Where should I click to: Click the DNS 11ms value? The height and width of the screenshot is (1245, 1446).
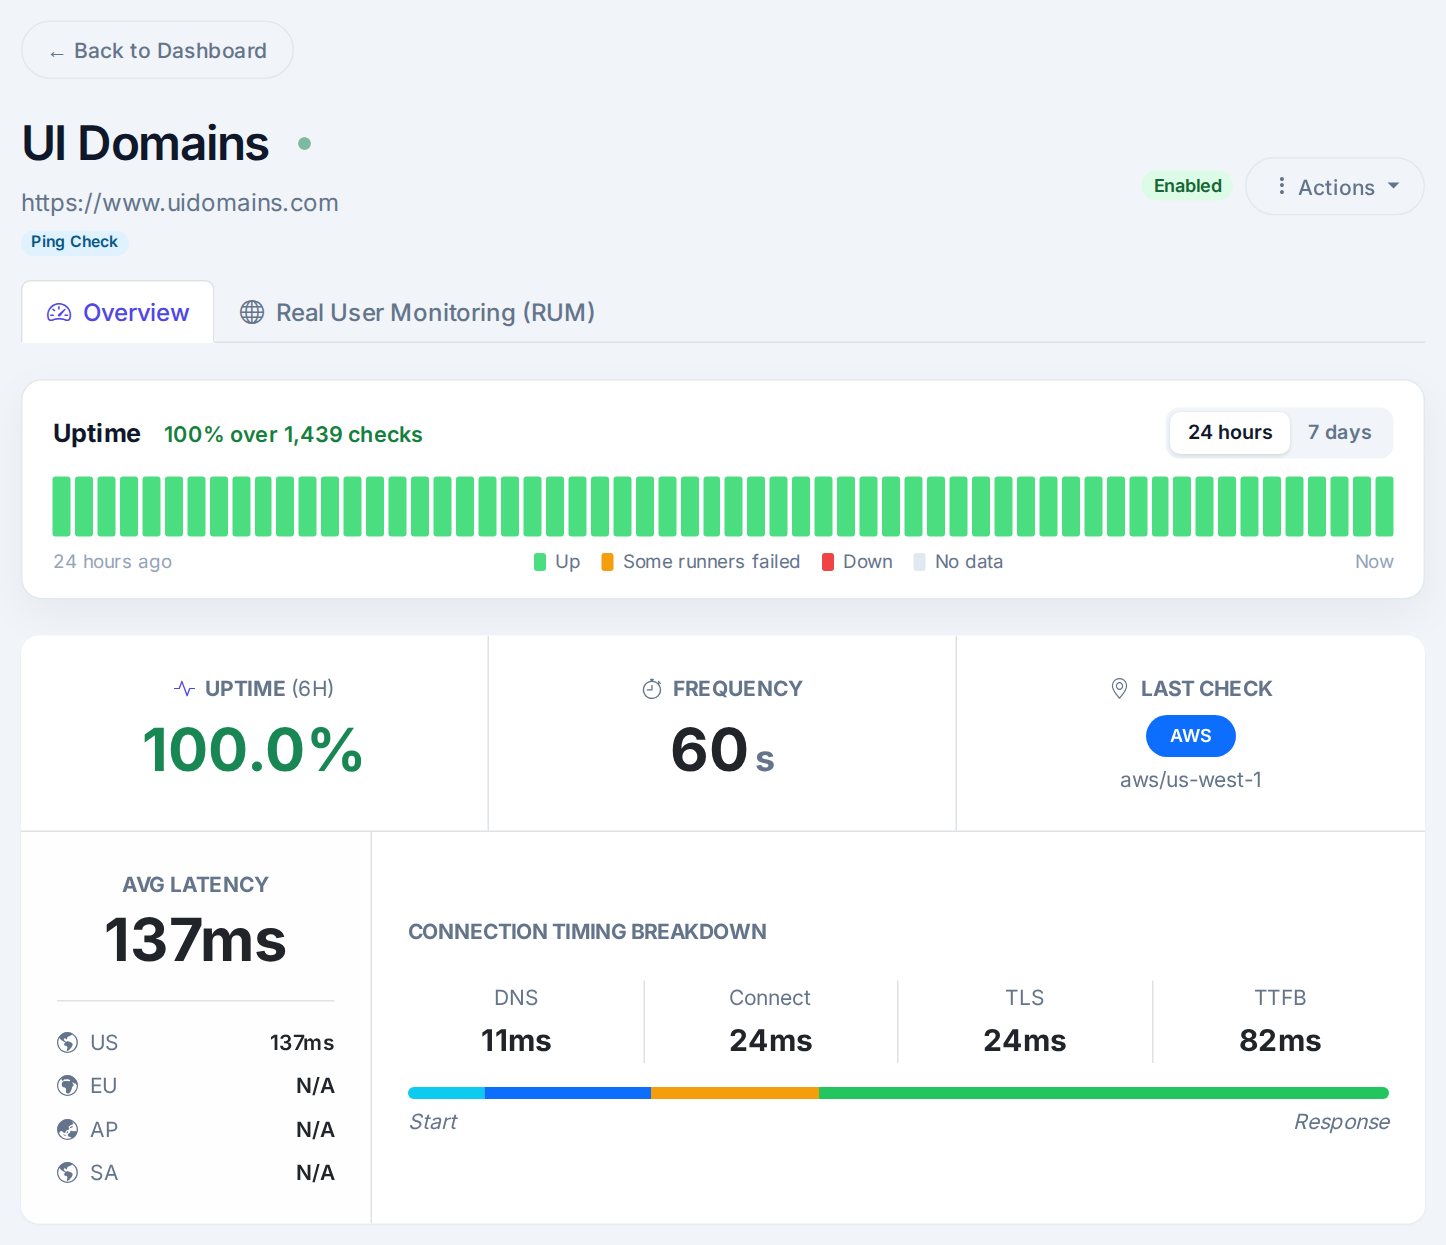[516, 1040]
